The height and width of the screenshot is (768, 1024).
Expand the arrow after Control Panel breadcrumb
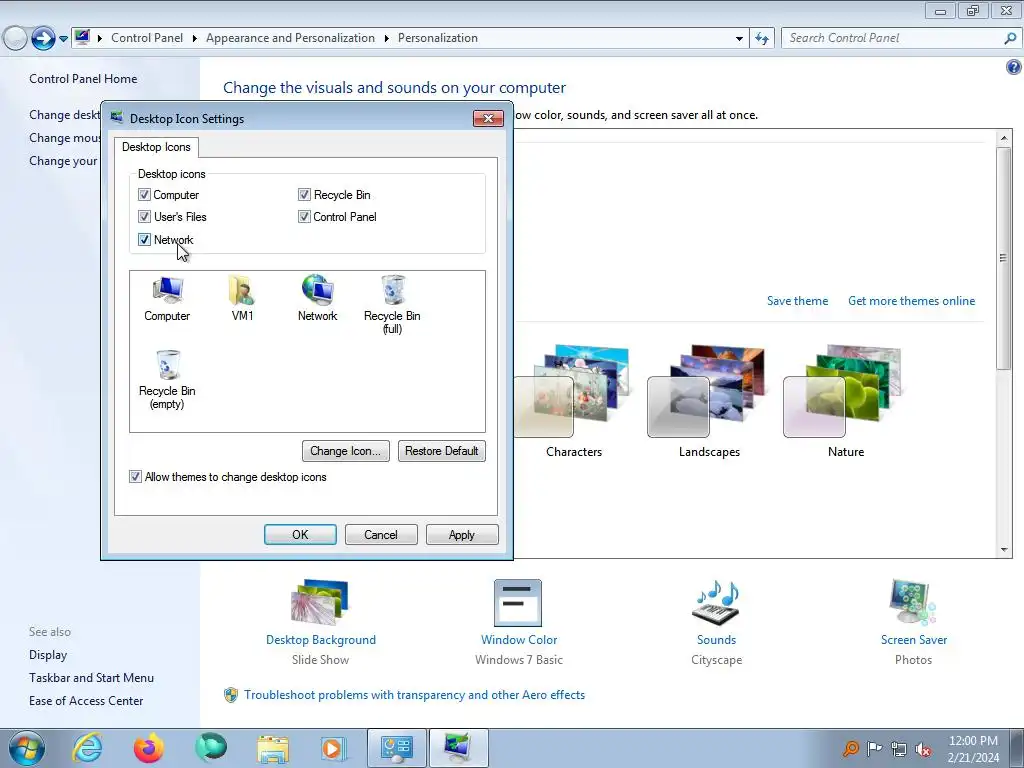click(x=195, y=39)
